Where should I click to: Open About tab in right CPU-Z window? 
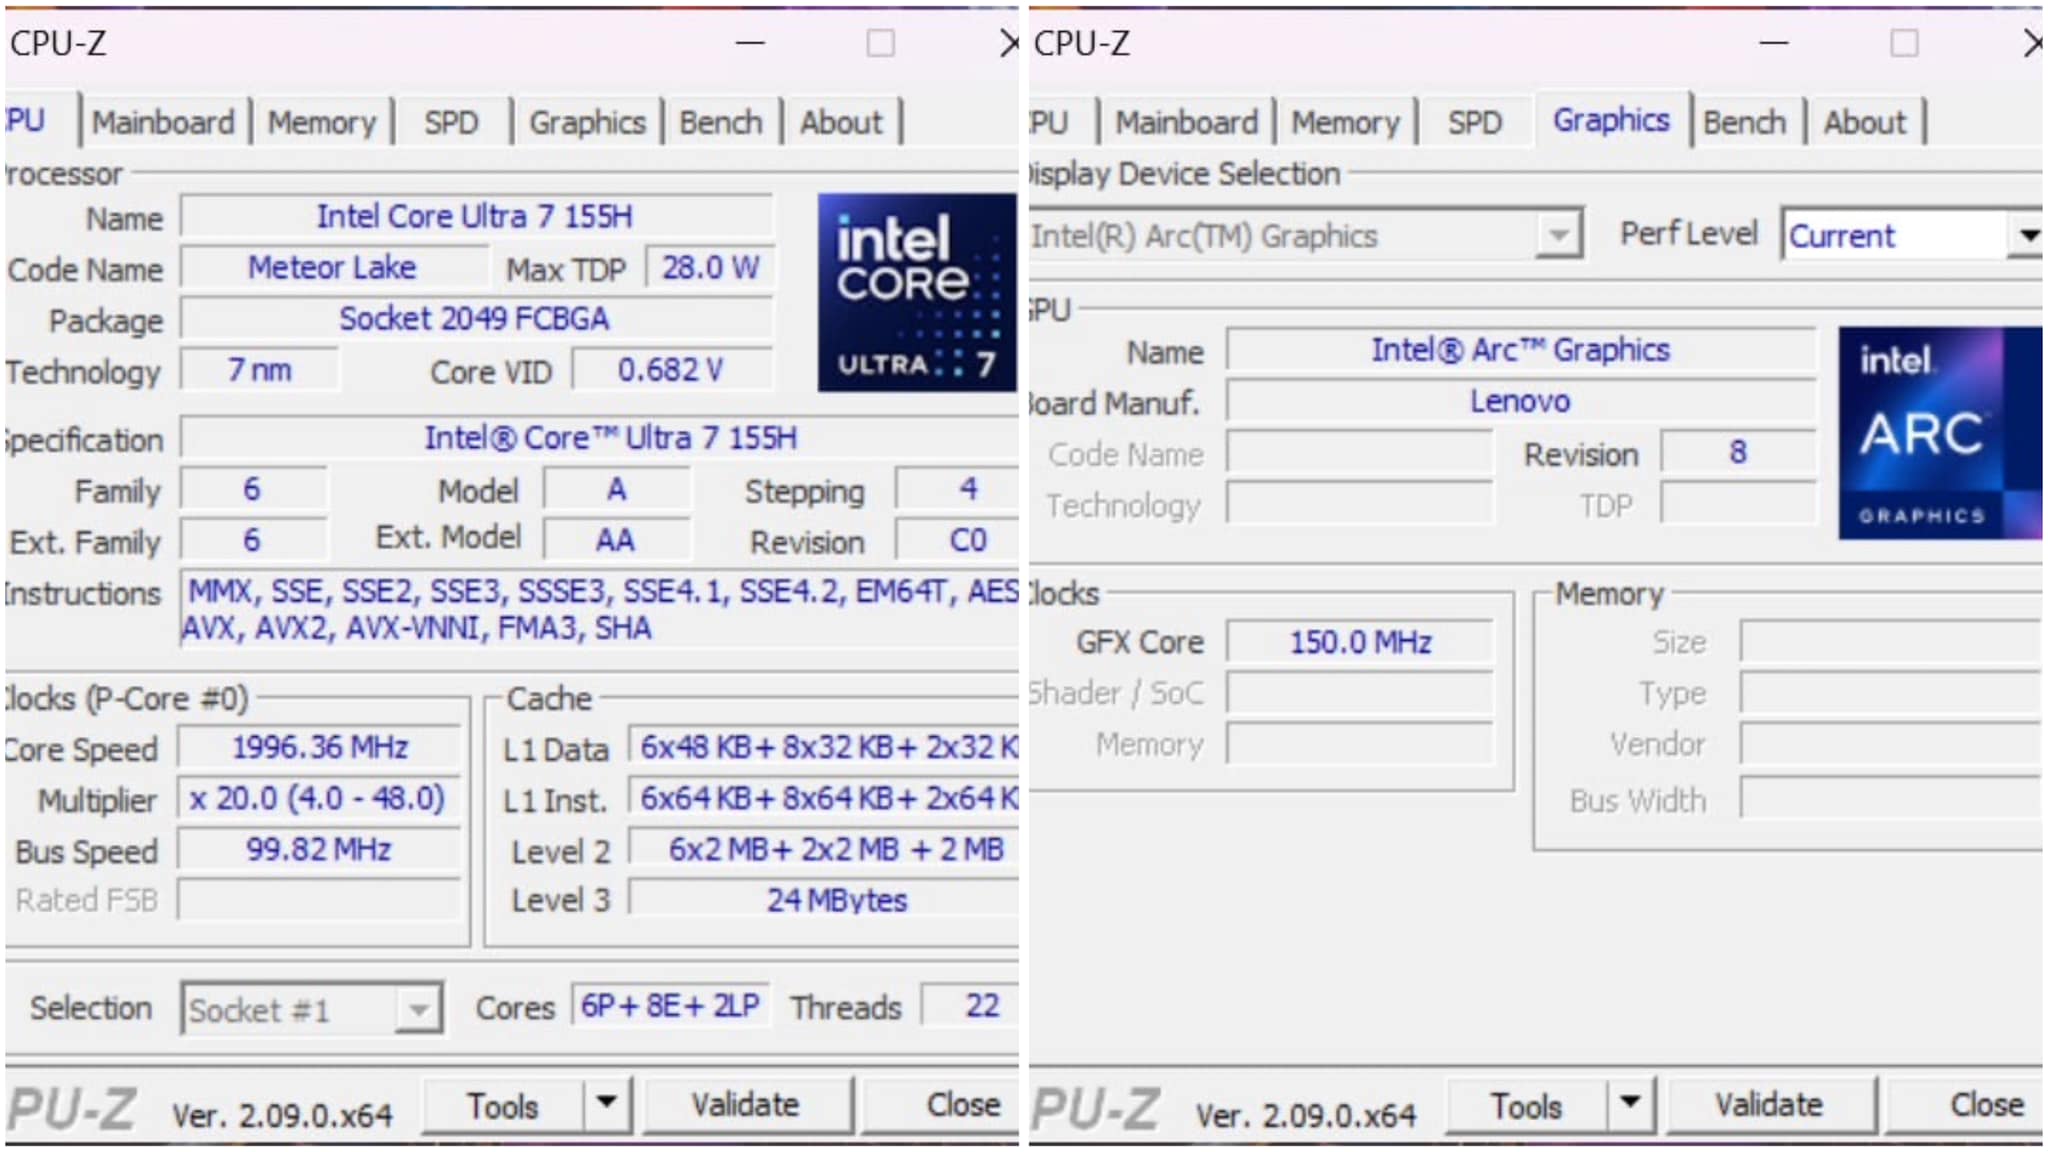coord(1865,122)
